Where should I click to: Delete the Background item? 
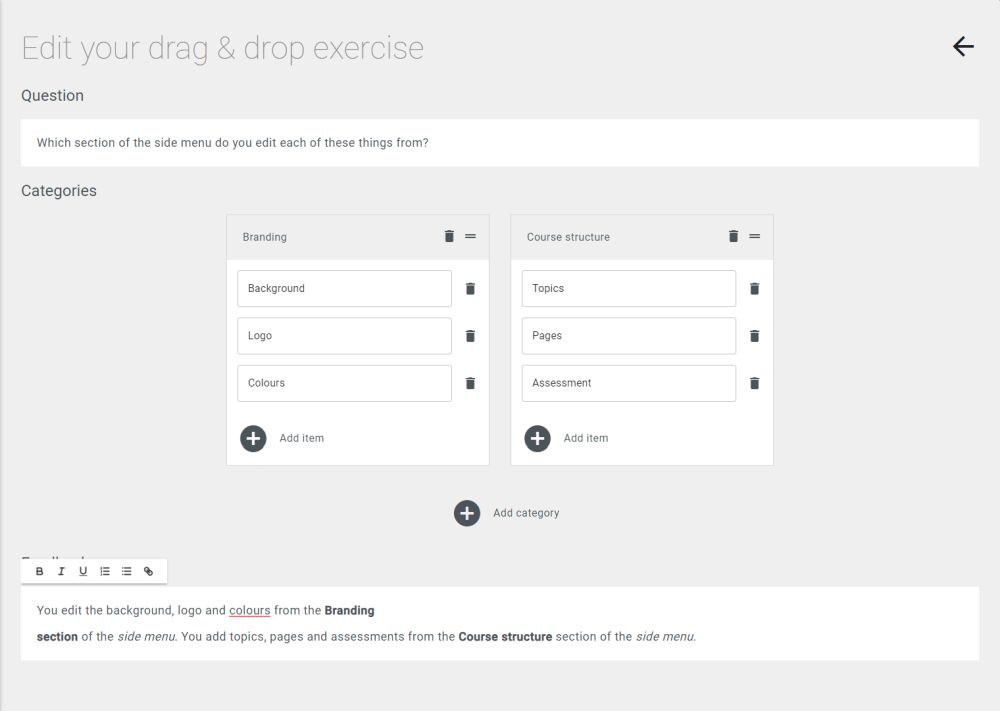470,288
